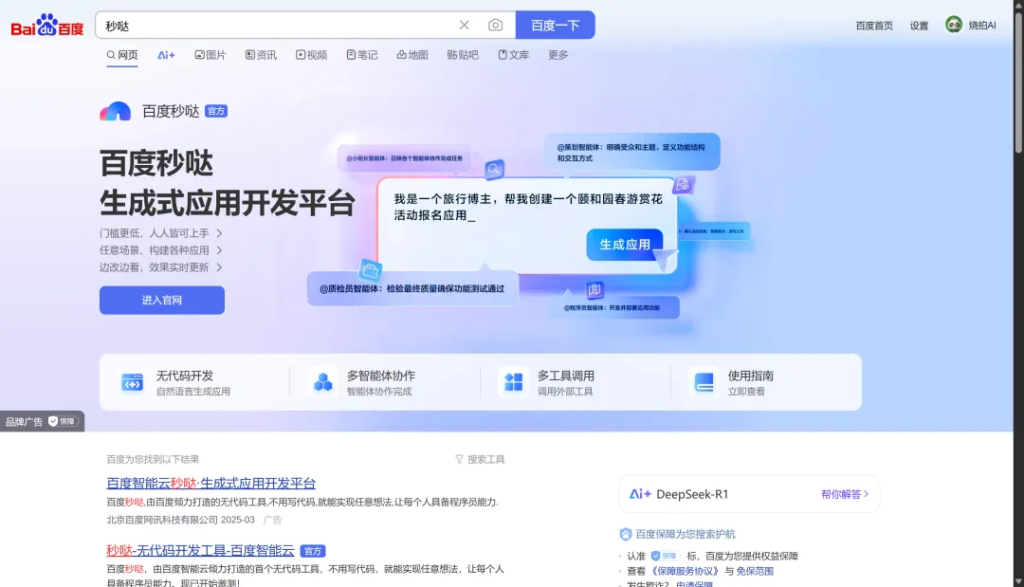Switch to the 视频 tab
Viewport: 1024px width, 587px height.
[x=311, y=55]
